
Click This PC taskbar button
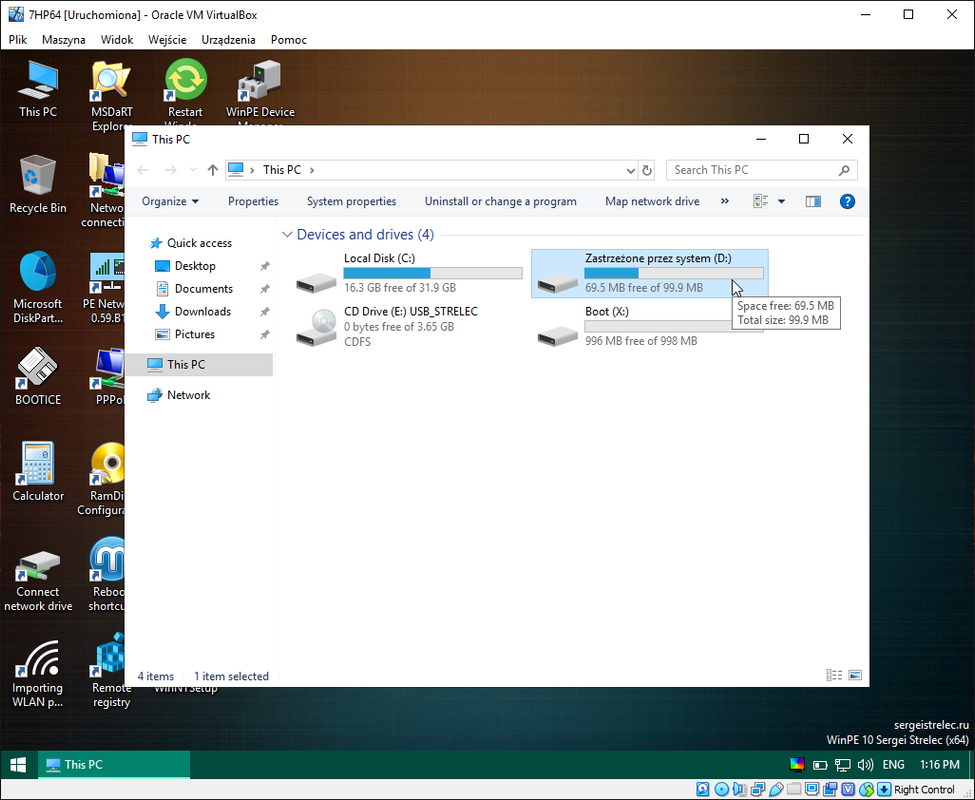pos(114,765)
